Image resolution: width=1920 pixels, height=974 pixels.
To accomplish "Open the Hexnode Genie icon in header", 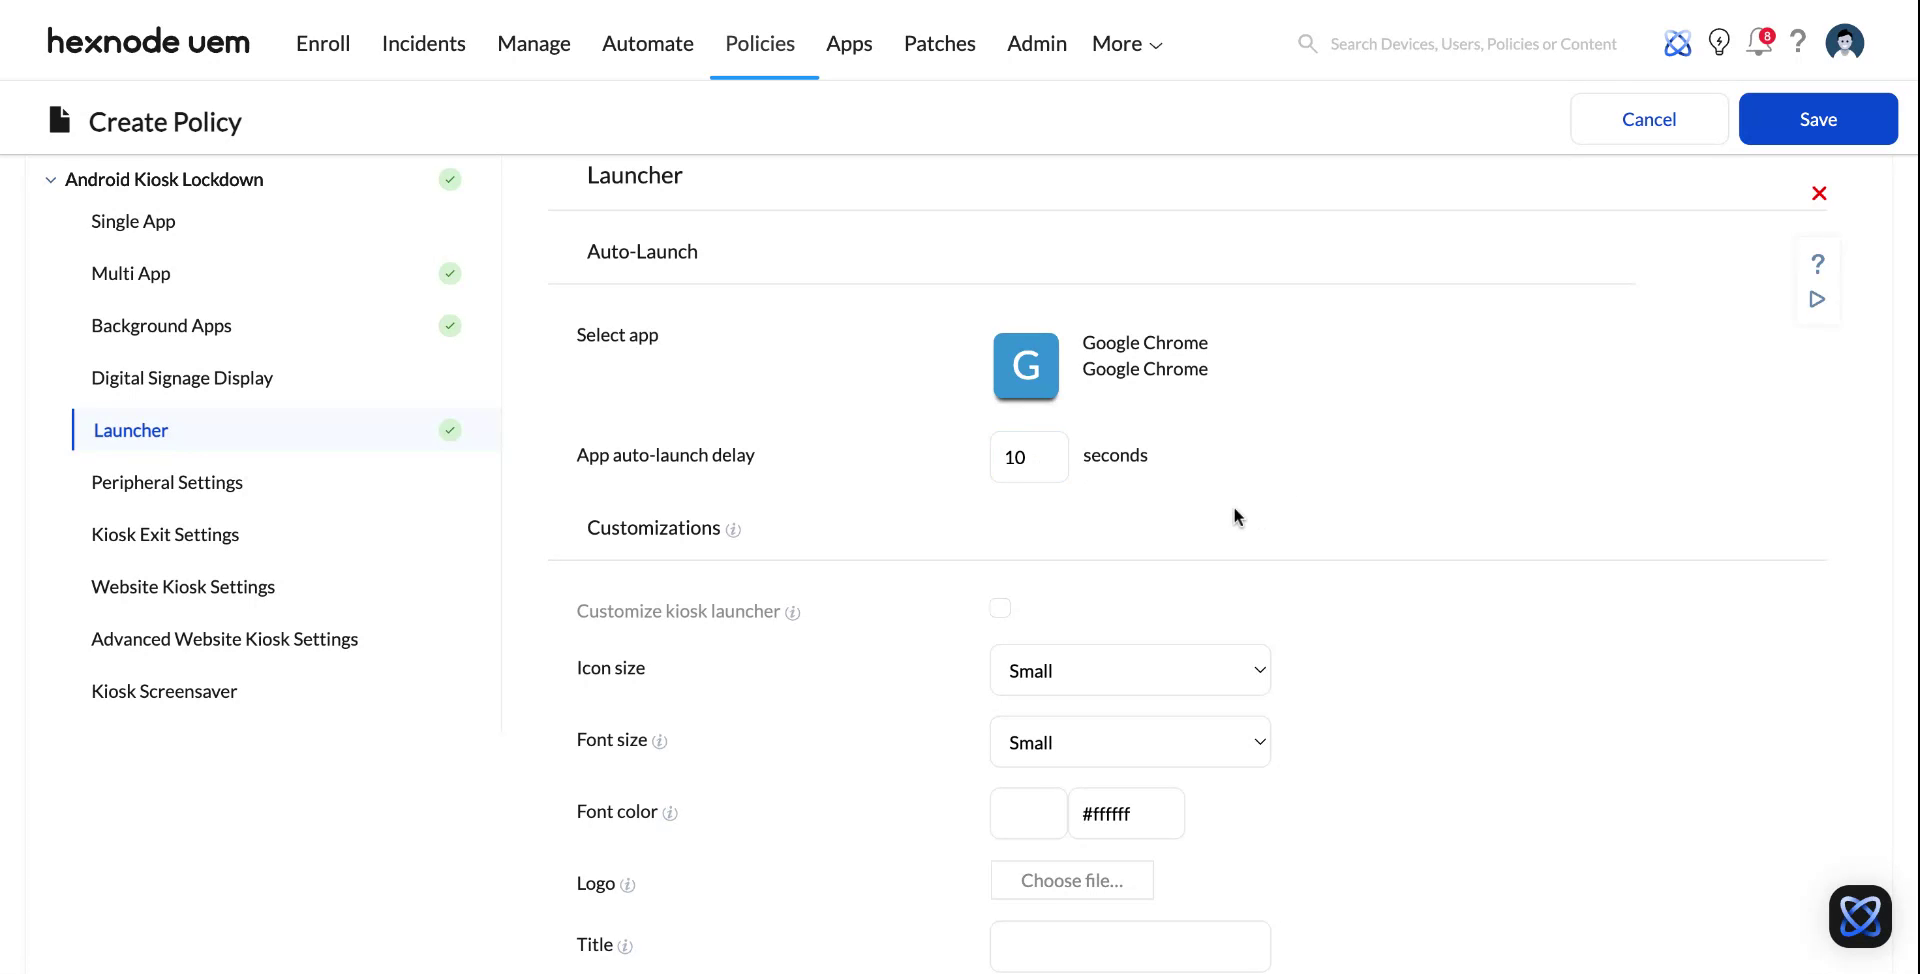I will pos(1677,43).
